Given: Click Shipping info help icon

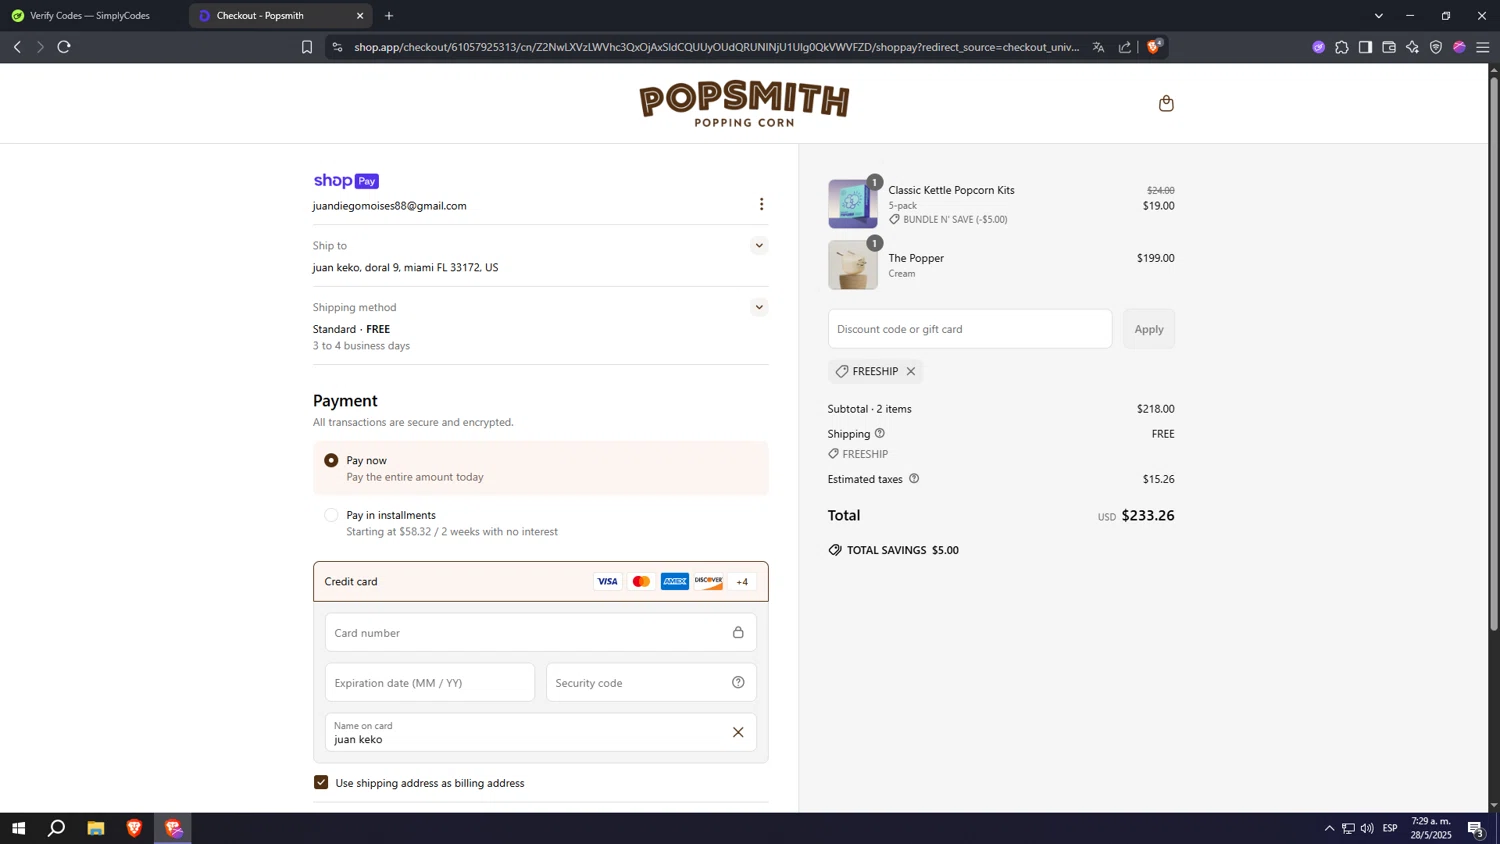Looking at the screenshot, I should 880,433.
